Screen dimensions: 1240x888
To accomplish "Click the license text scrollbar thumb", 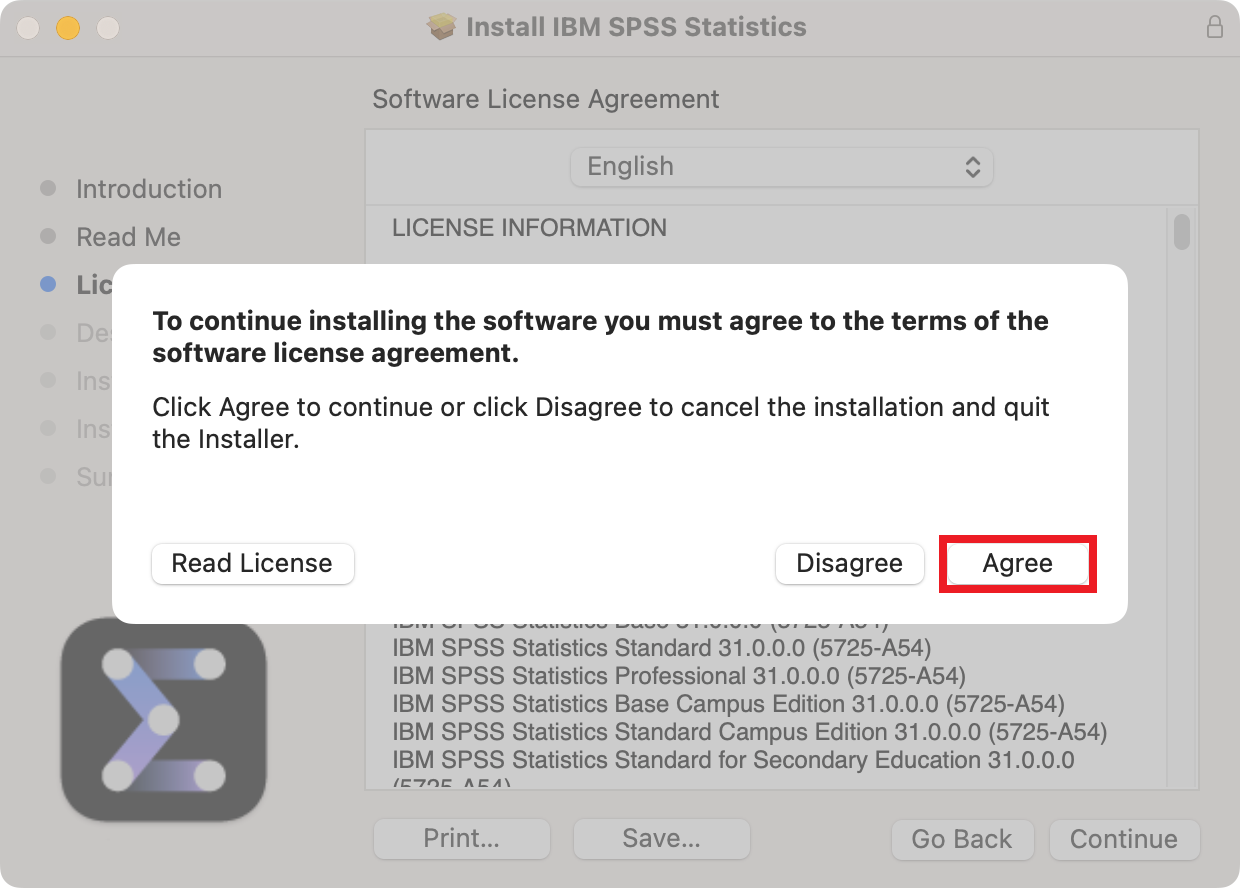I will point(1182,231).
